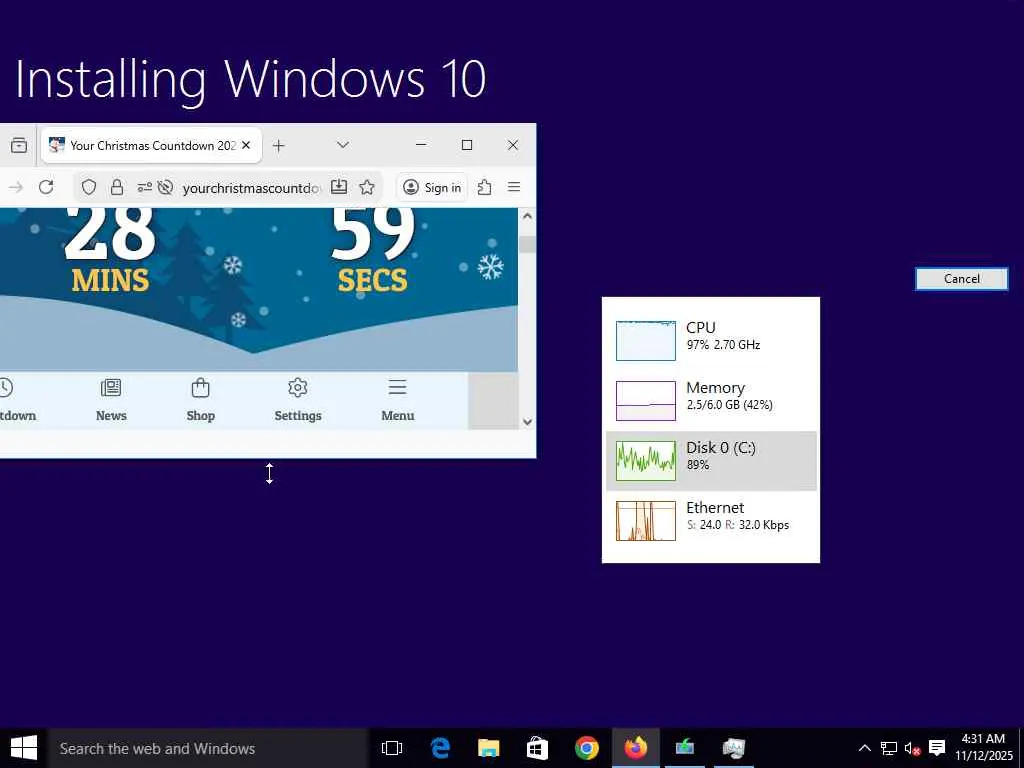Close the Your Christmas Countdown tab
This screenshot has width=1024, height=768.
pos(246,145)
